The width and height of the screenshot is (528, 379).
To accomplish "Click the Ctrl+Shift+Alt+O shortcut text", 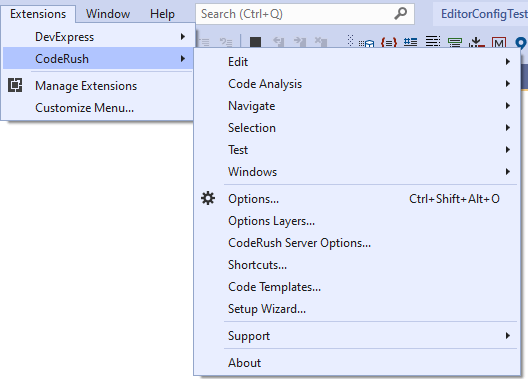I will click(x=454, y=199).
